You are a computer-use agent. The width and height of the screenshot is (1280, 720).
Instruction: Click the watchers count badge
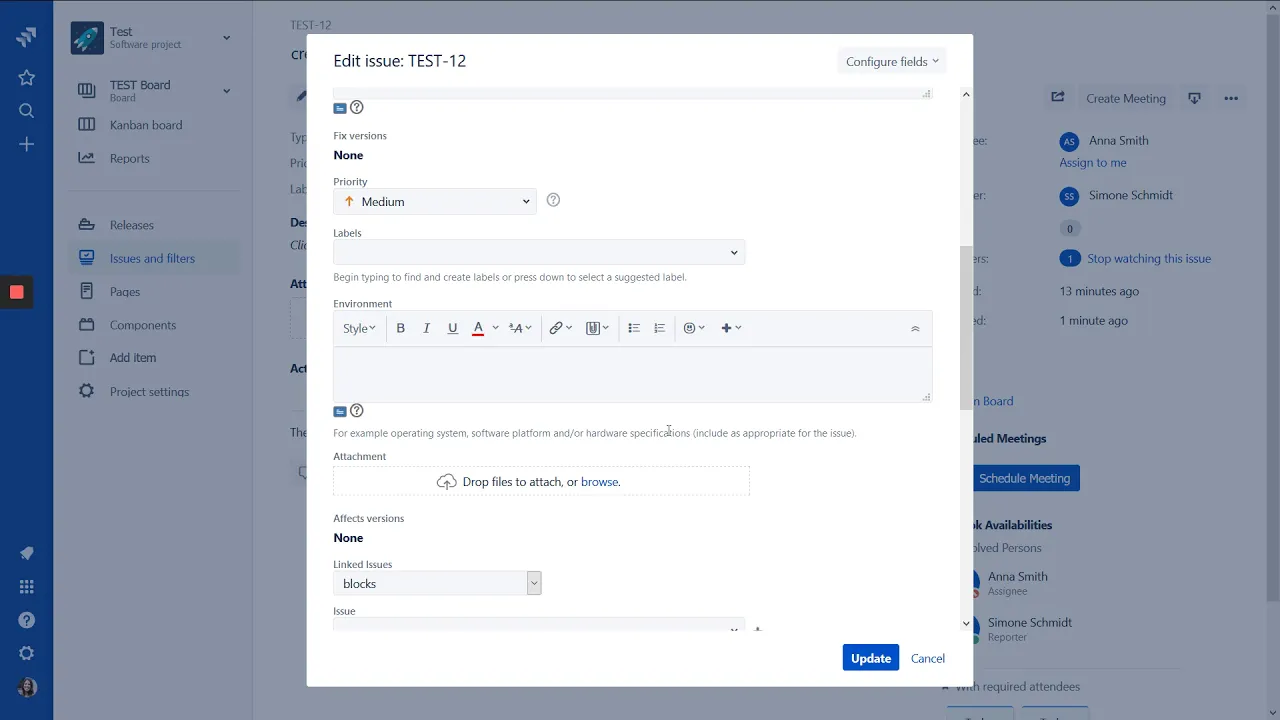(1070, 259)
